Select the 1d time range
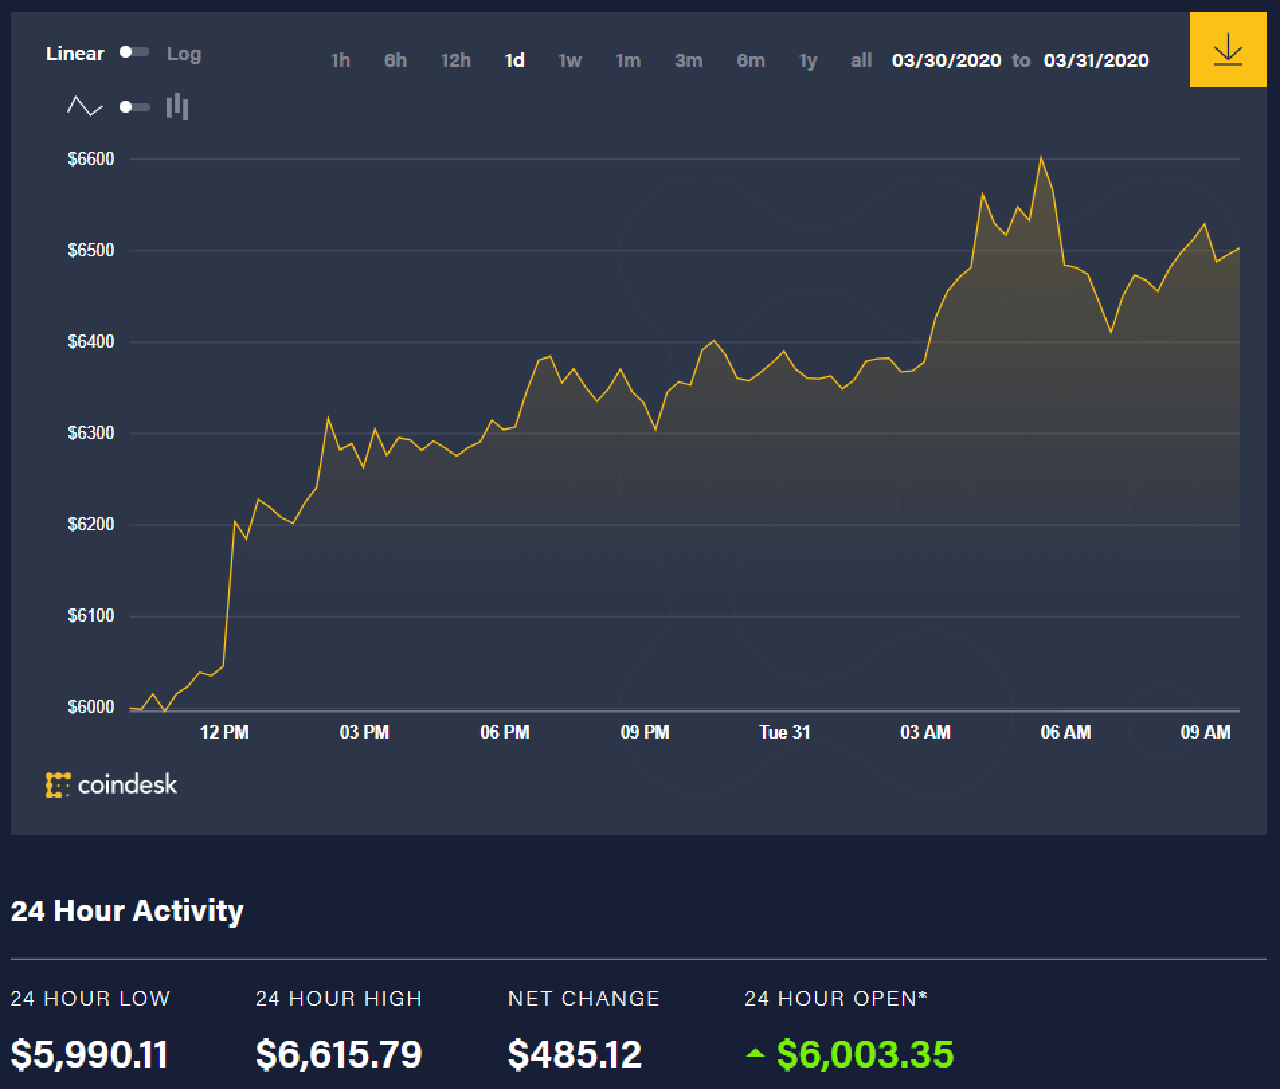 tap(515, 61)
